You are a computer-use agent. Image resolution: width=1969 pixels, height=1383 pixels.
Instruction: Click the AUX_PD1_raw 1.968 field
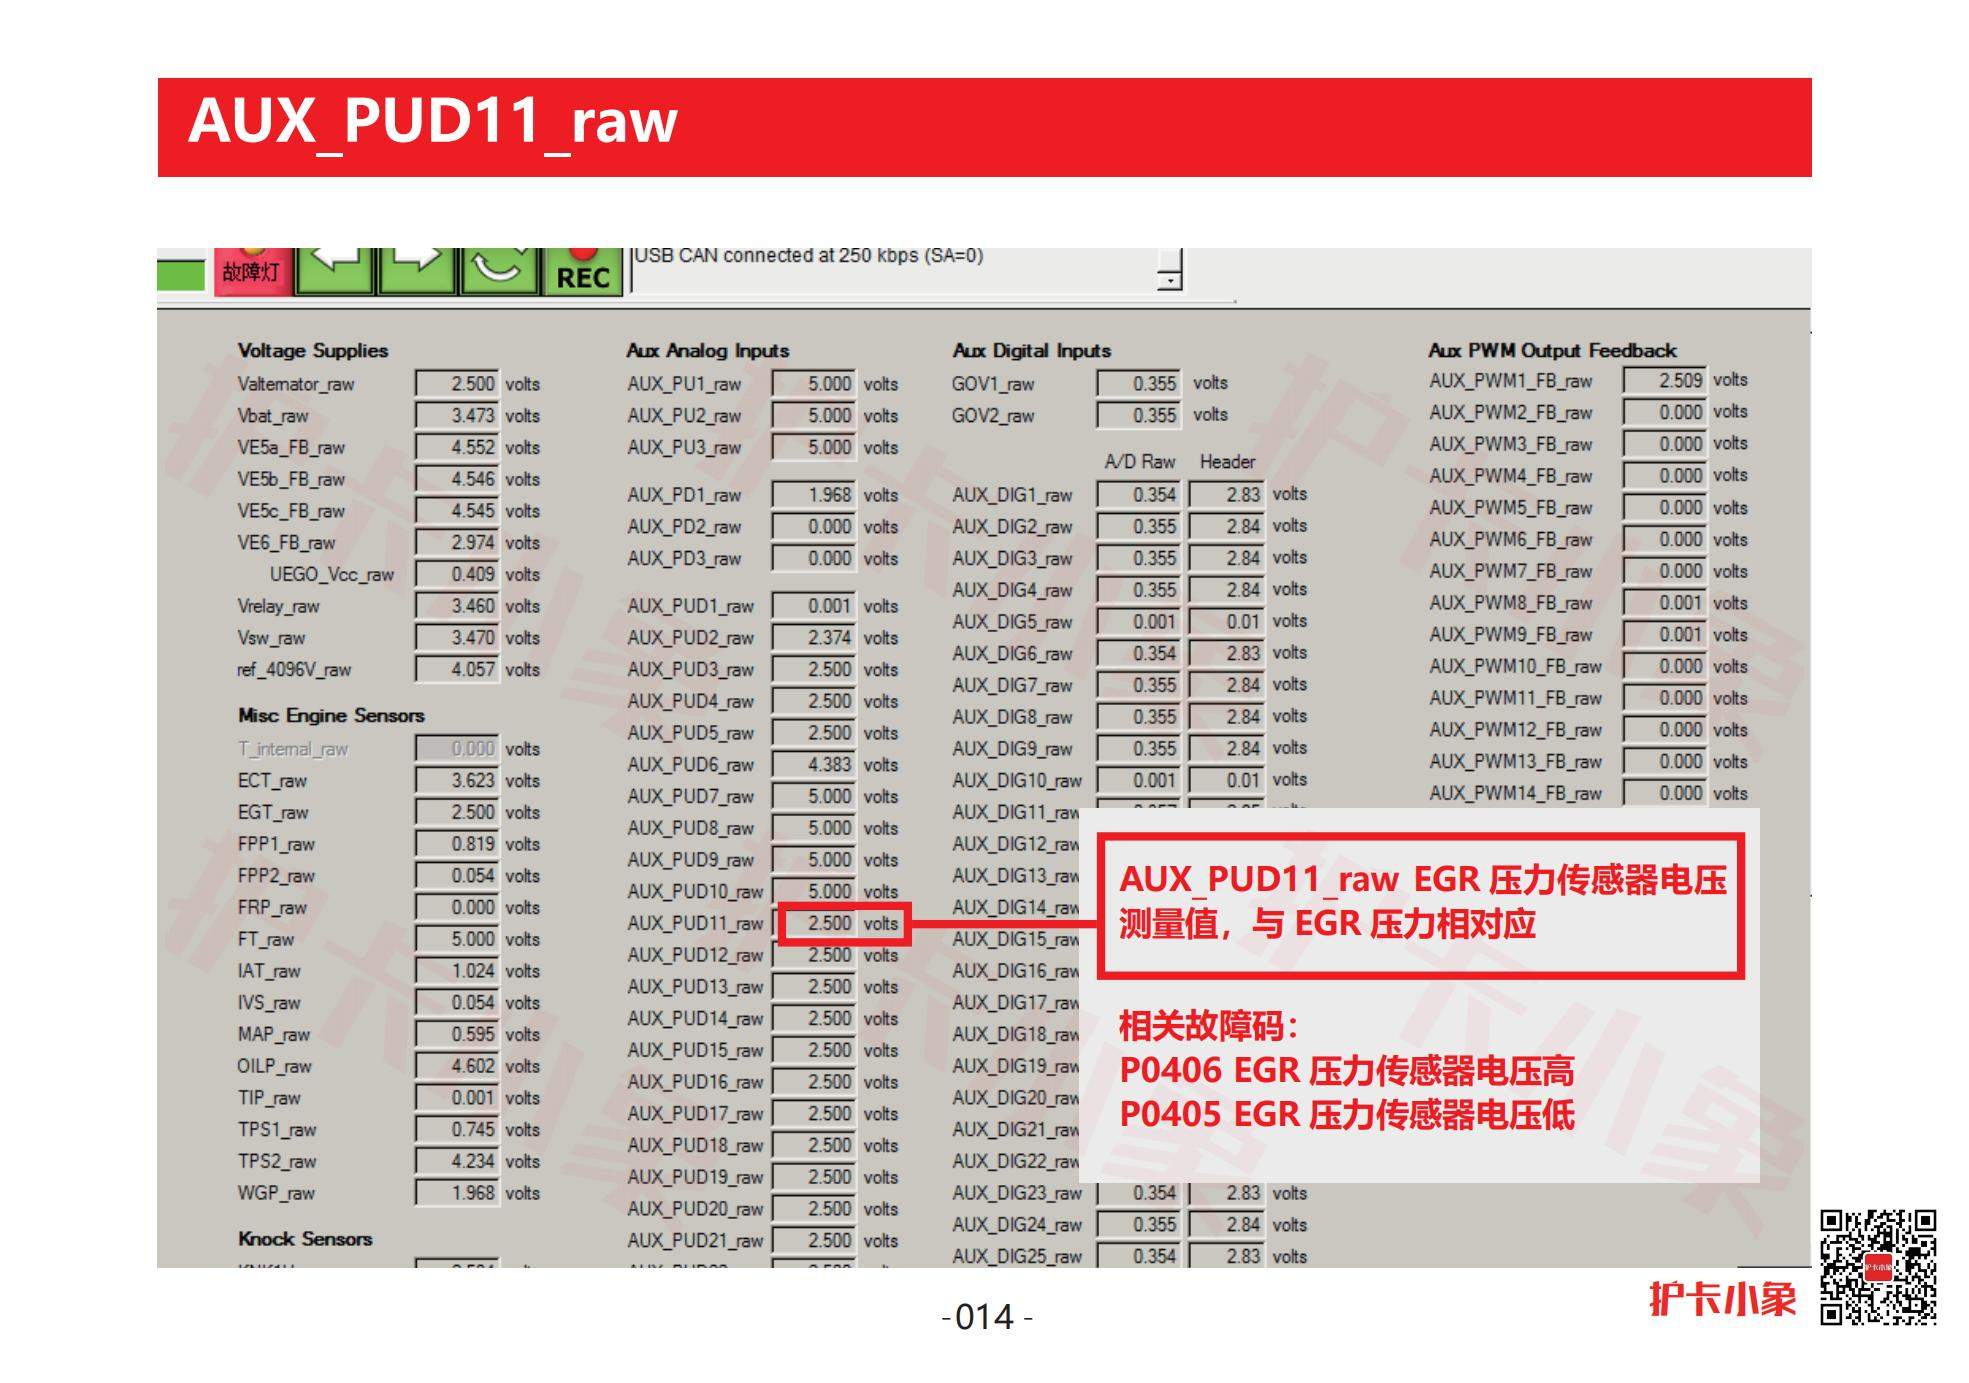click(x=814, y=495)
